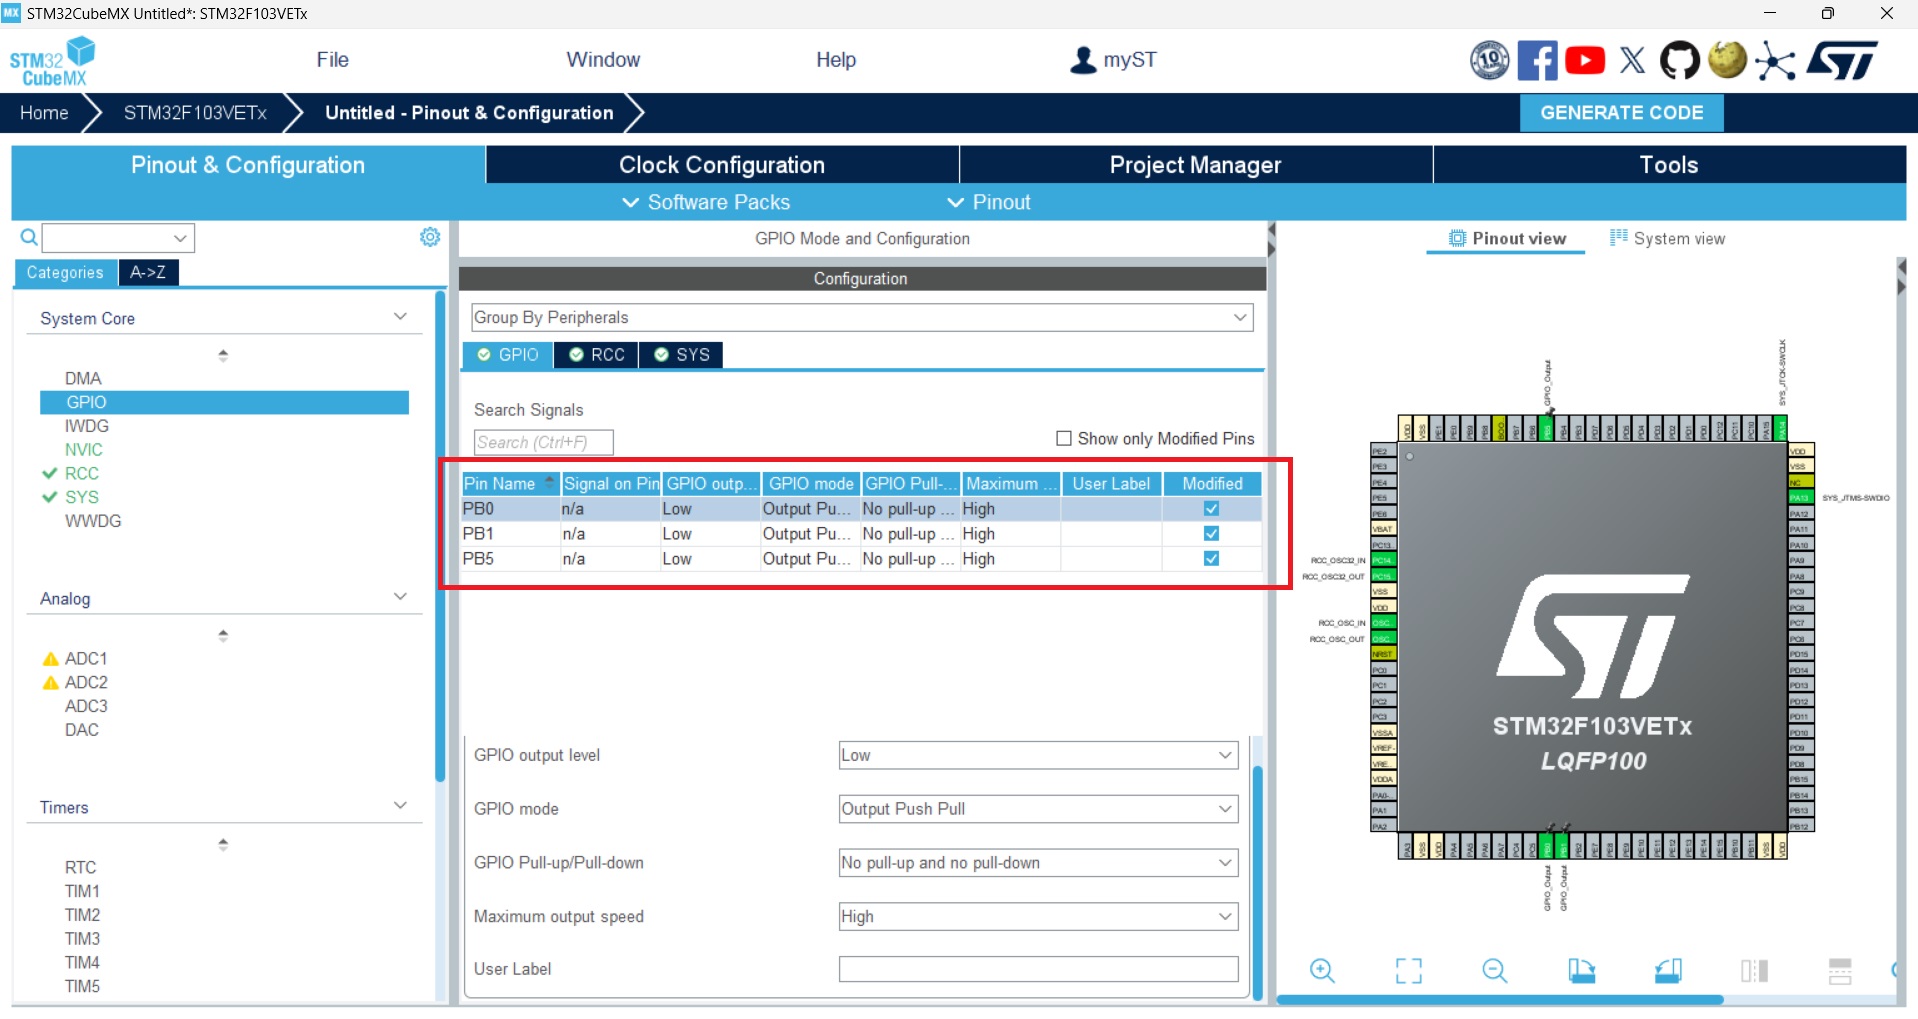Select NVIC in System Core
The image size is (1918, 1019).
pyautogui.click(x=84, y=450)
